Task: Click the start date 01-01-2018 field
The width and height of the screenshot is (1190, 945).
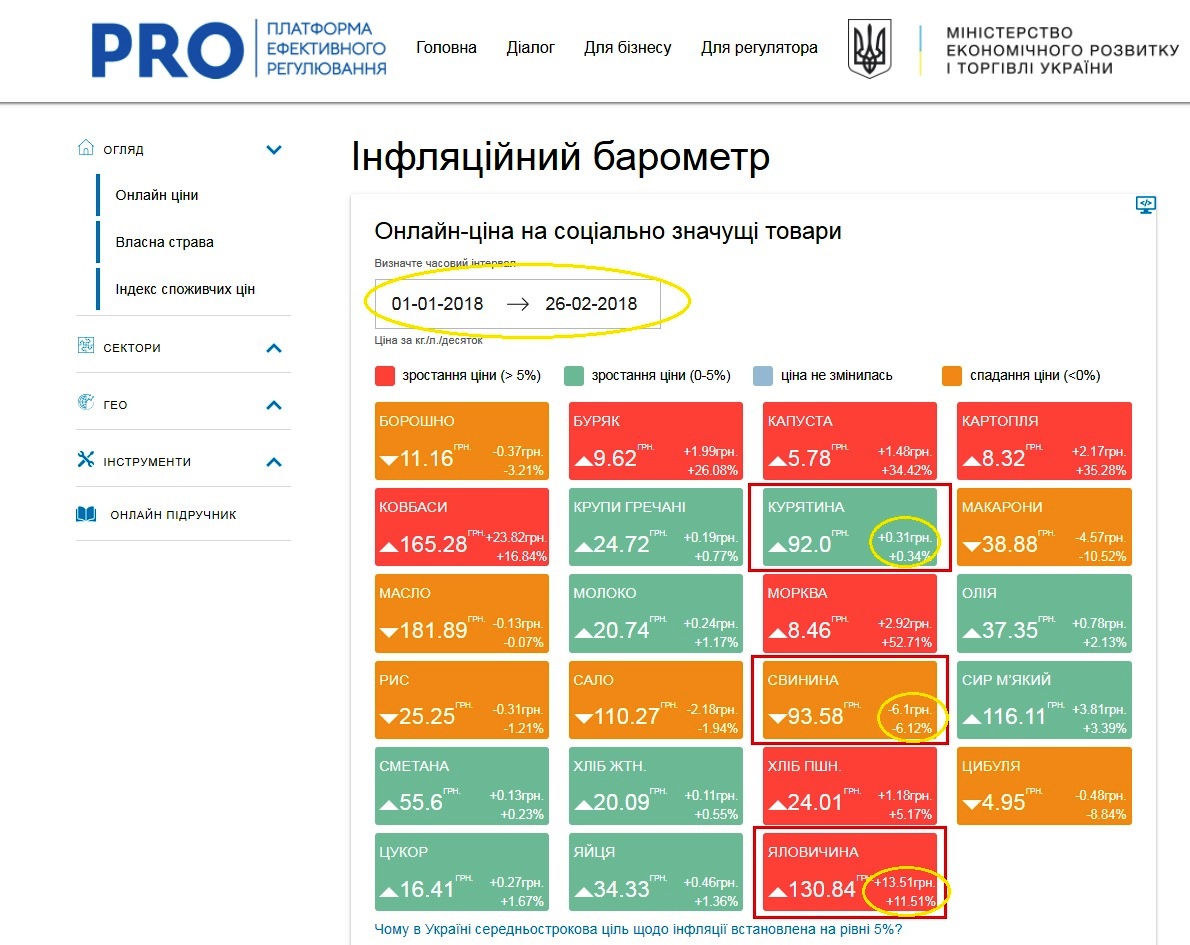Action: 437,304
